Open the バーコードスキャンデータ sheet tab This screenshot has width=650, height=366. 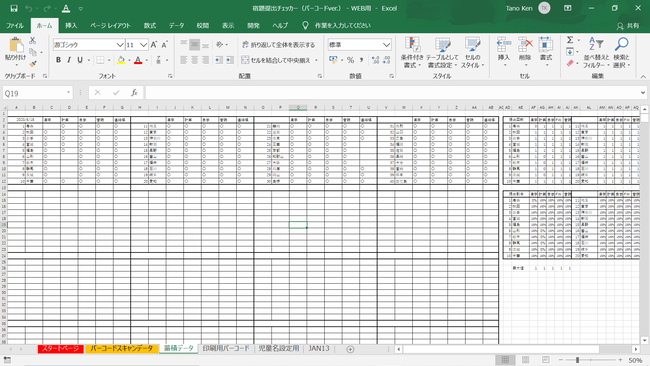(122, 349)
